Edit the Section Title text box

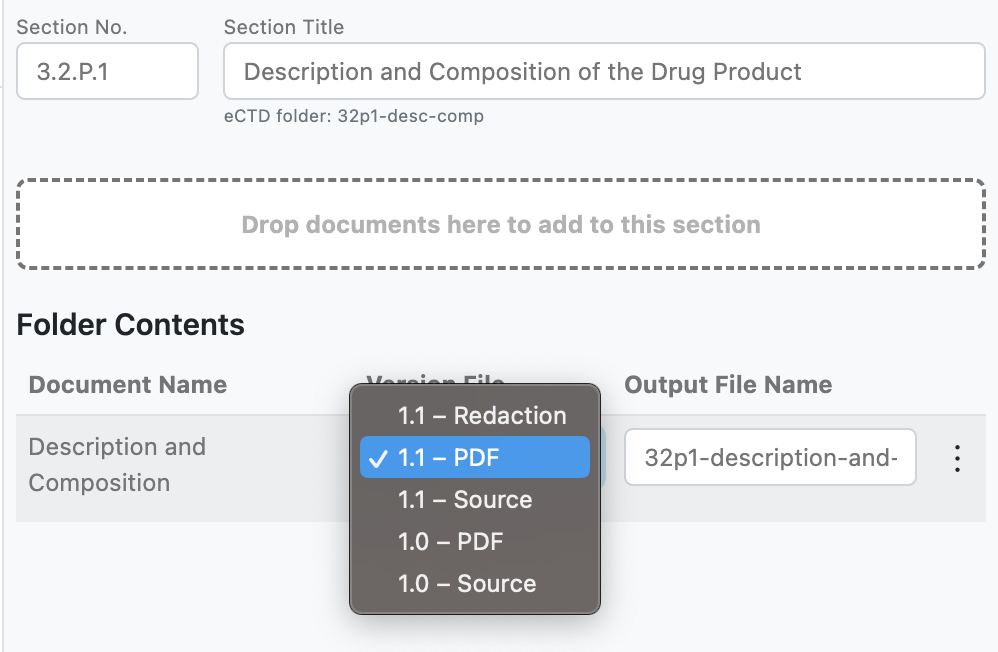603,71
